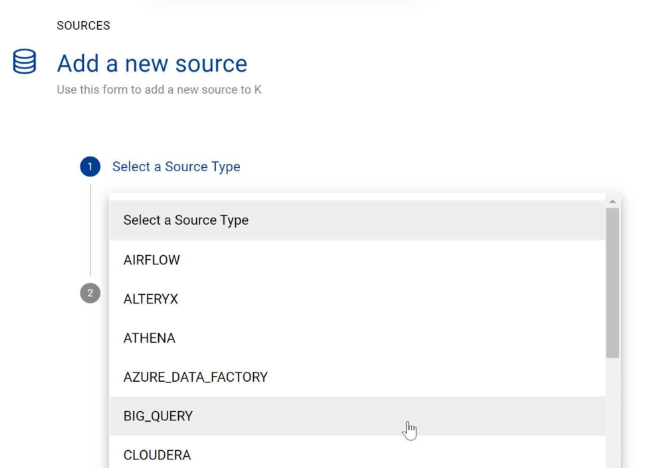This screenshot has width=658, height=468.
Task: Click the database stack icon beside the heading
Action: click(x=24, y=62)
